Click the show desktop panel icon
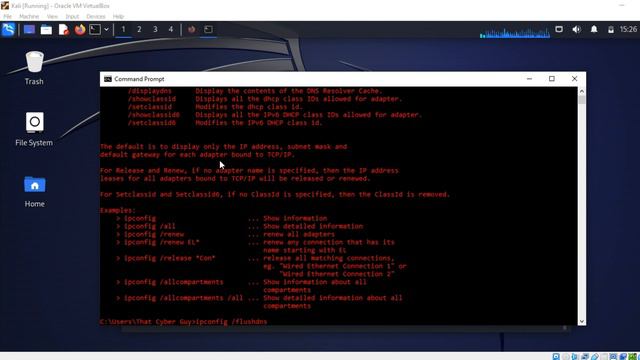 pos(29,29)
